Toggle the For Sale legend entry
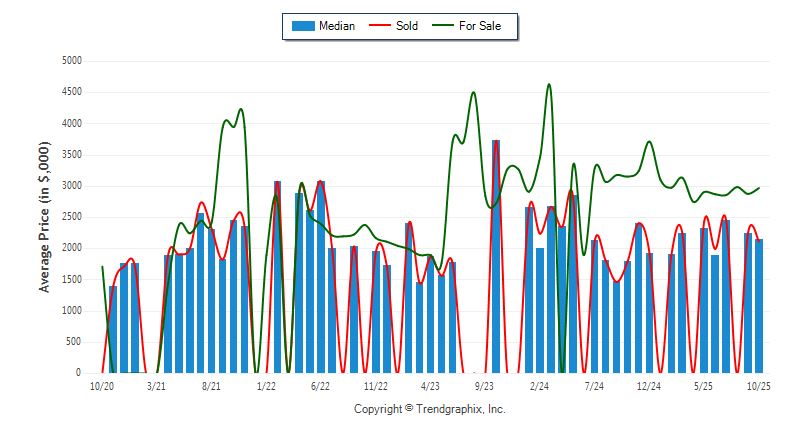This screenshot has height=434, width=800. pyautogui.click(x=480, y=26)
